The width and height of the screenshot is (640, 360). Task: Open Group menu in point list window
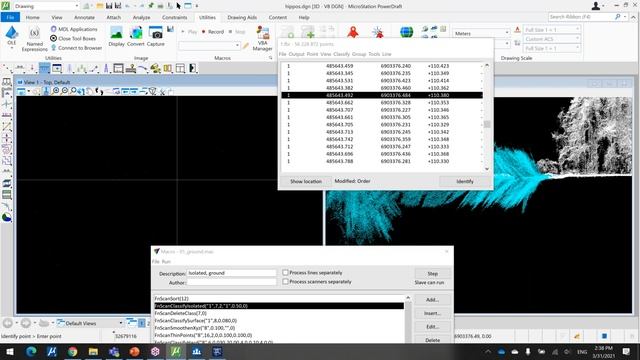359,54
